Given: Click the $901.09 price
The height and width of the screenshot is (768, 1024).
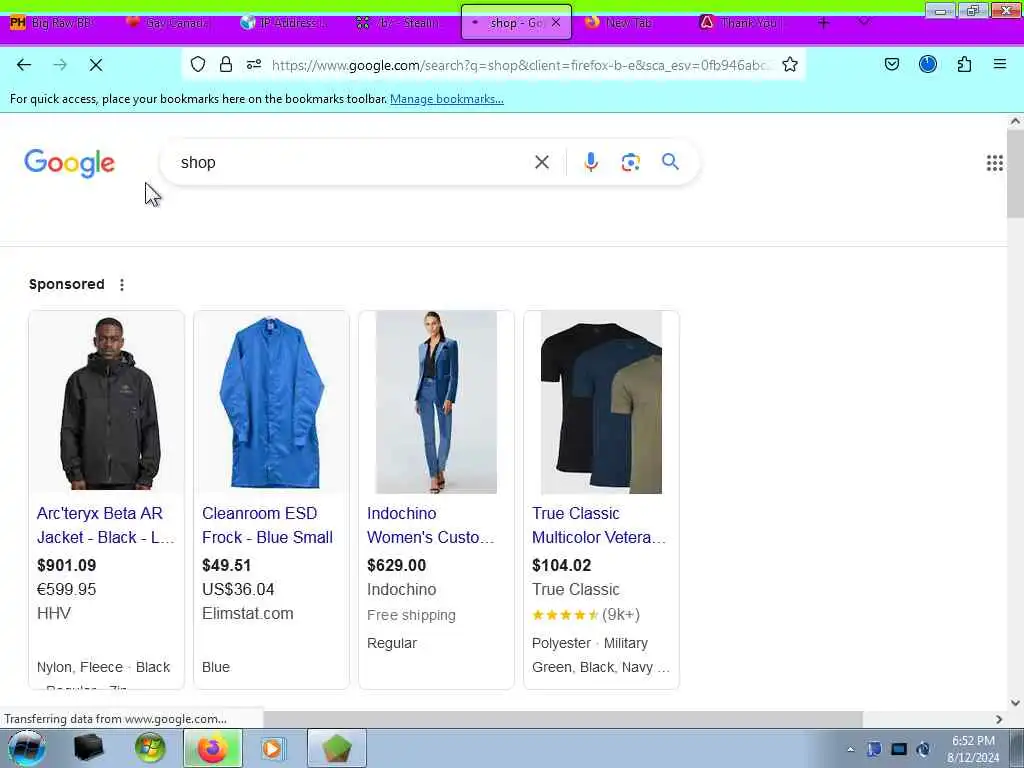Looking at the screenshot, I should click(67, 566).
